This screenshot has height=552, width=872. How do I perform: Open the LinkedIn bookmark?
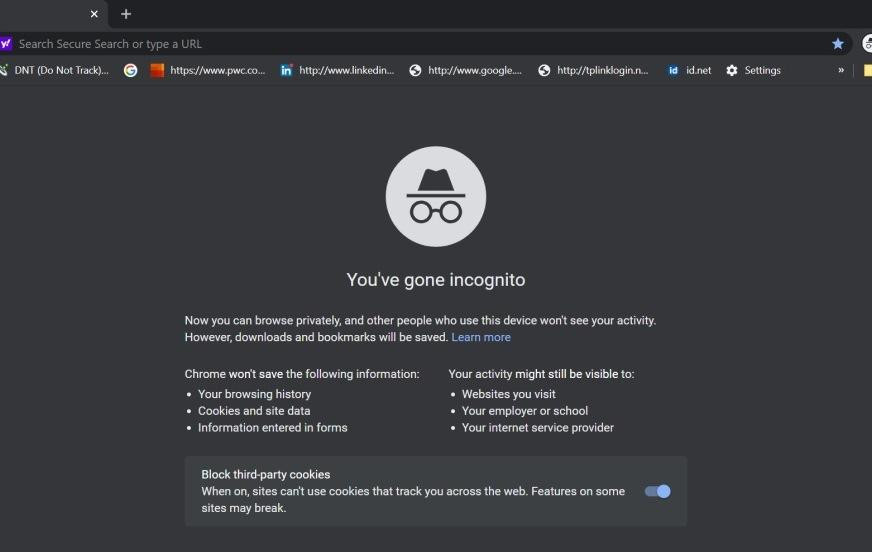pyautogui.click(x=337, y=71)
